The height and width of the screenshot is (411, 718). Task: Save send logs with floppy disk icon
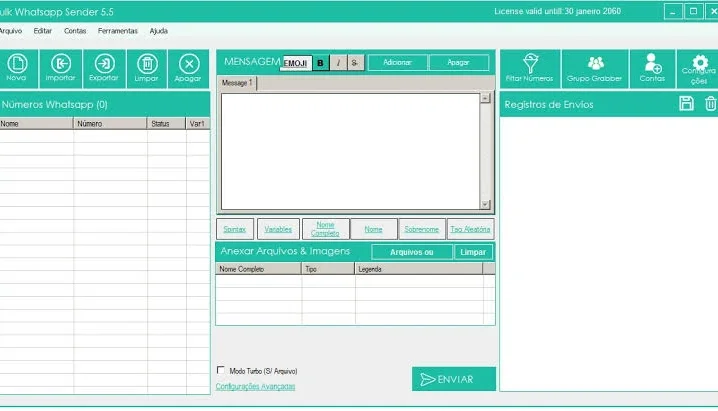(686, 103)
